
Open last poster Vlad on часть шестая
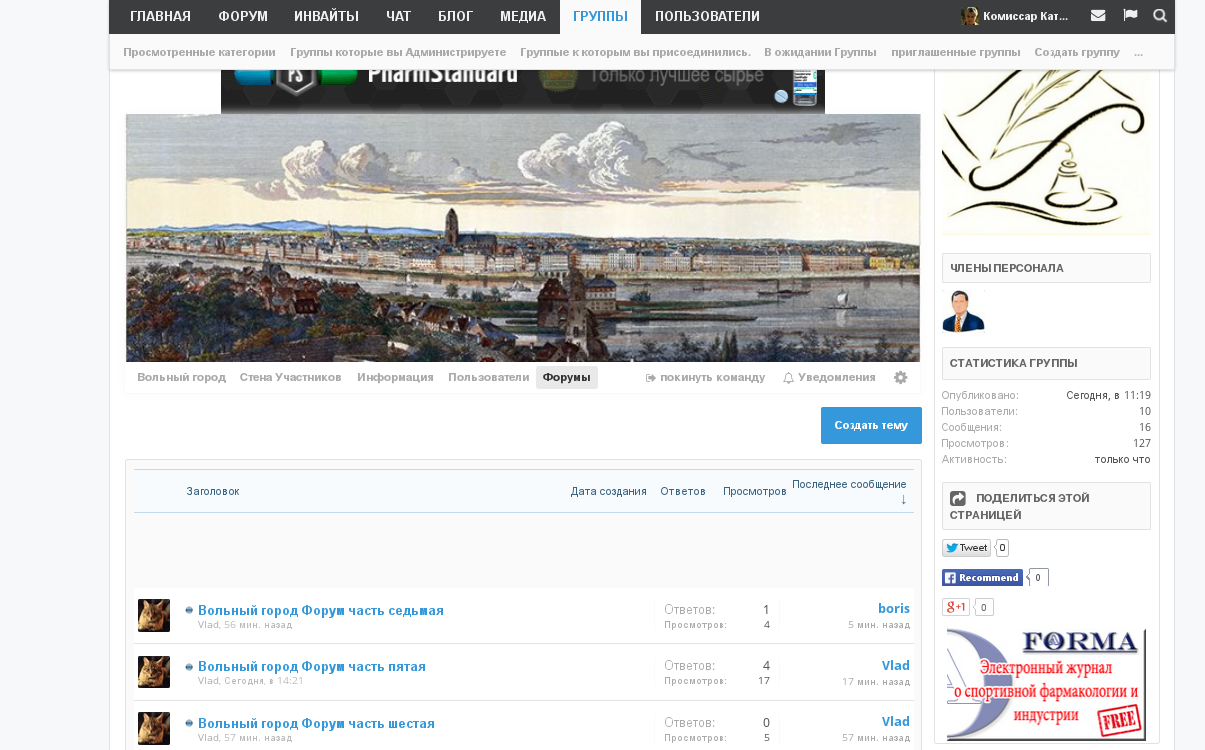[895, 721]
